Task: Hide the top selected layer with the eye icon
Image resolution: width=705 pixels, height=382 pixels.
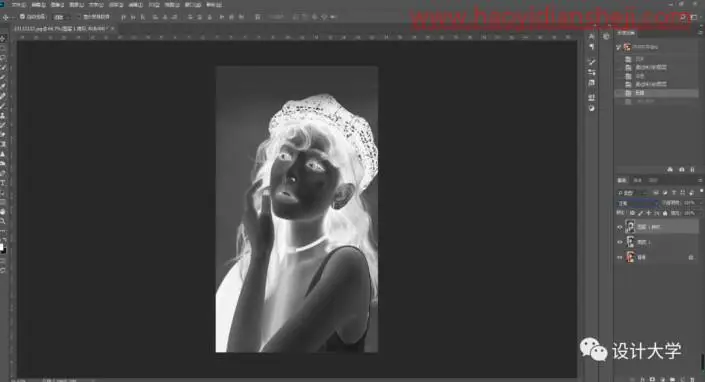Action: [620, 227]
